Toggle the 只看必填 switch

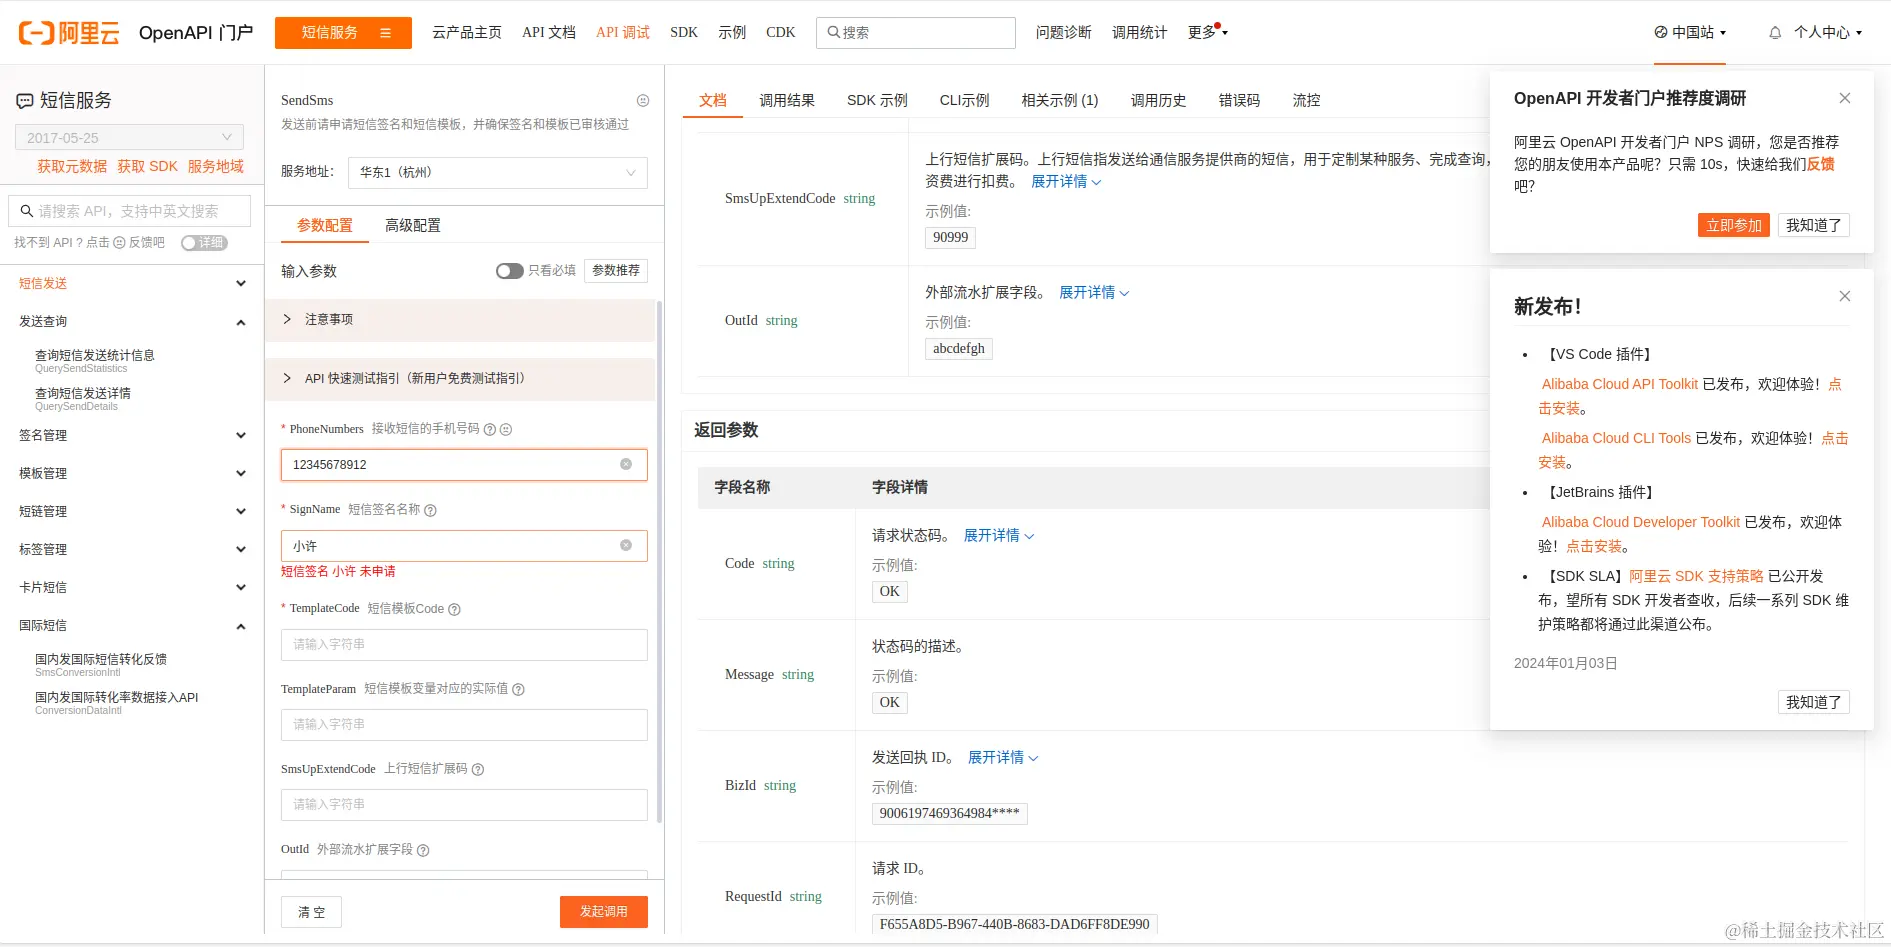pyautogui.click(x=509, y=271)
